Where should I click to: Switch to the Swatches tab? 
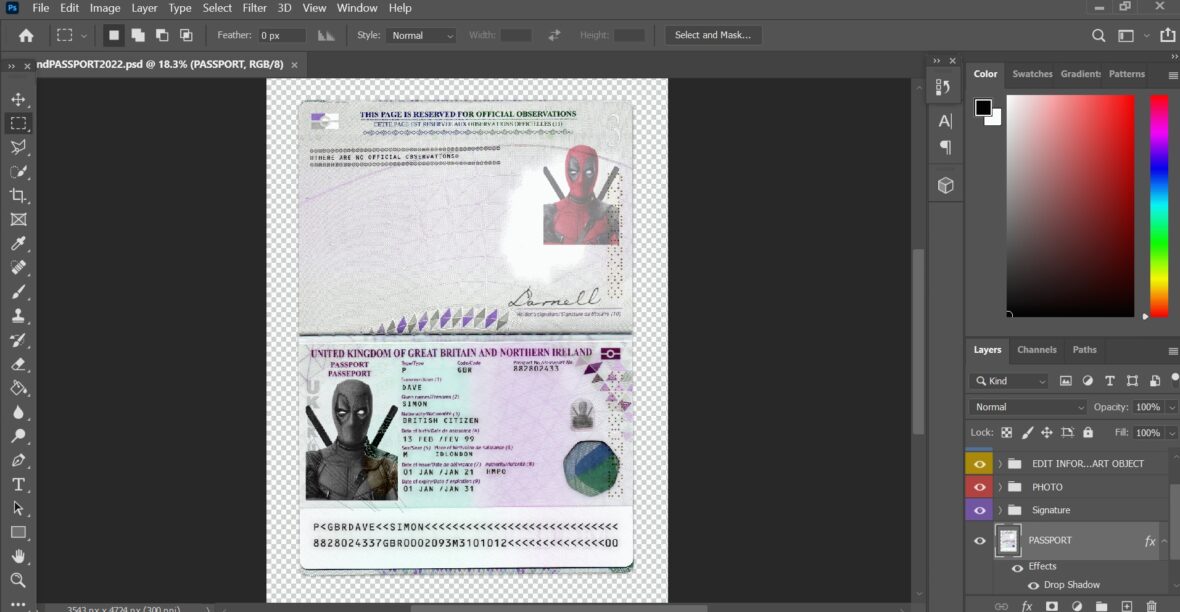click(x=1032, y=74)
